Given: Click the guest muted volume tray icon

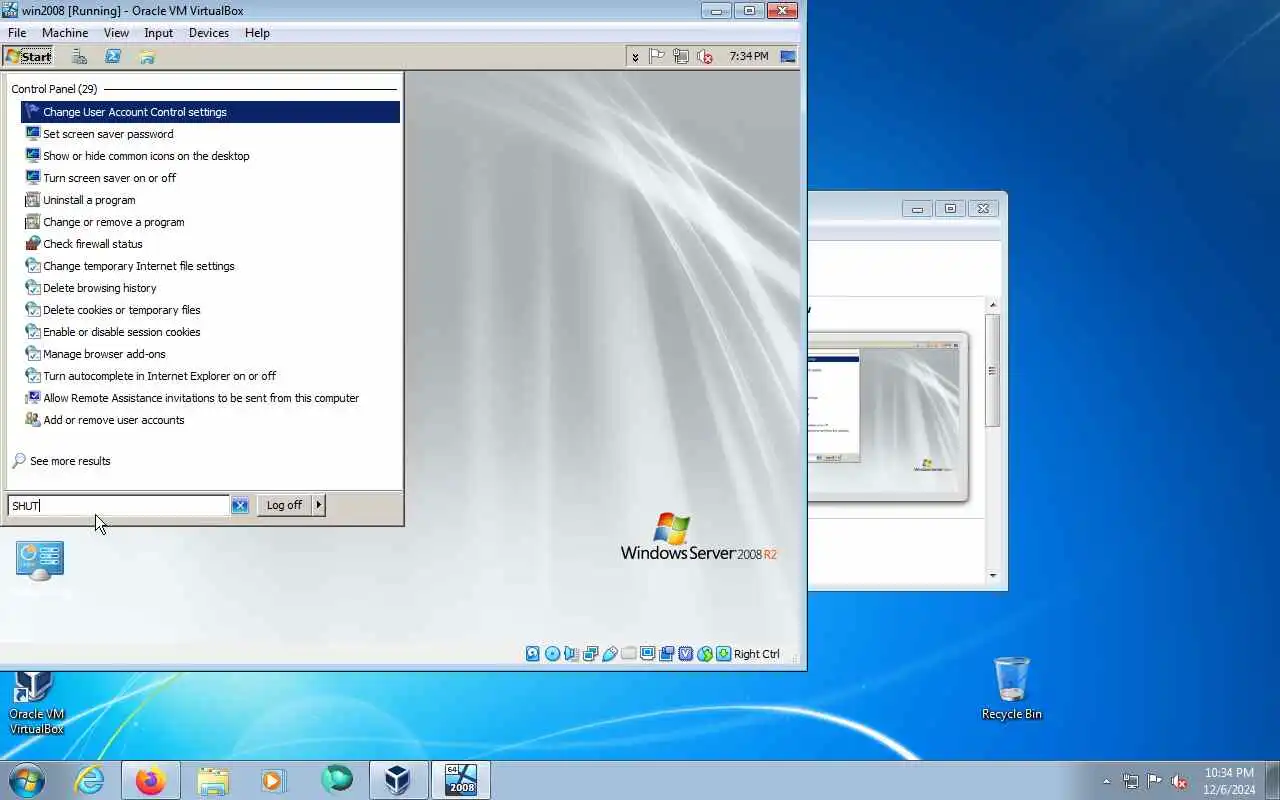Looking at the screenshot, I should (x=705, y=57).
